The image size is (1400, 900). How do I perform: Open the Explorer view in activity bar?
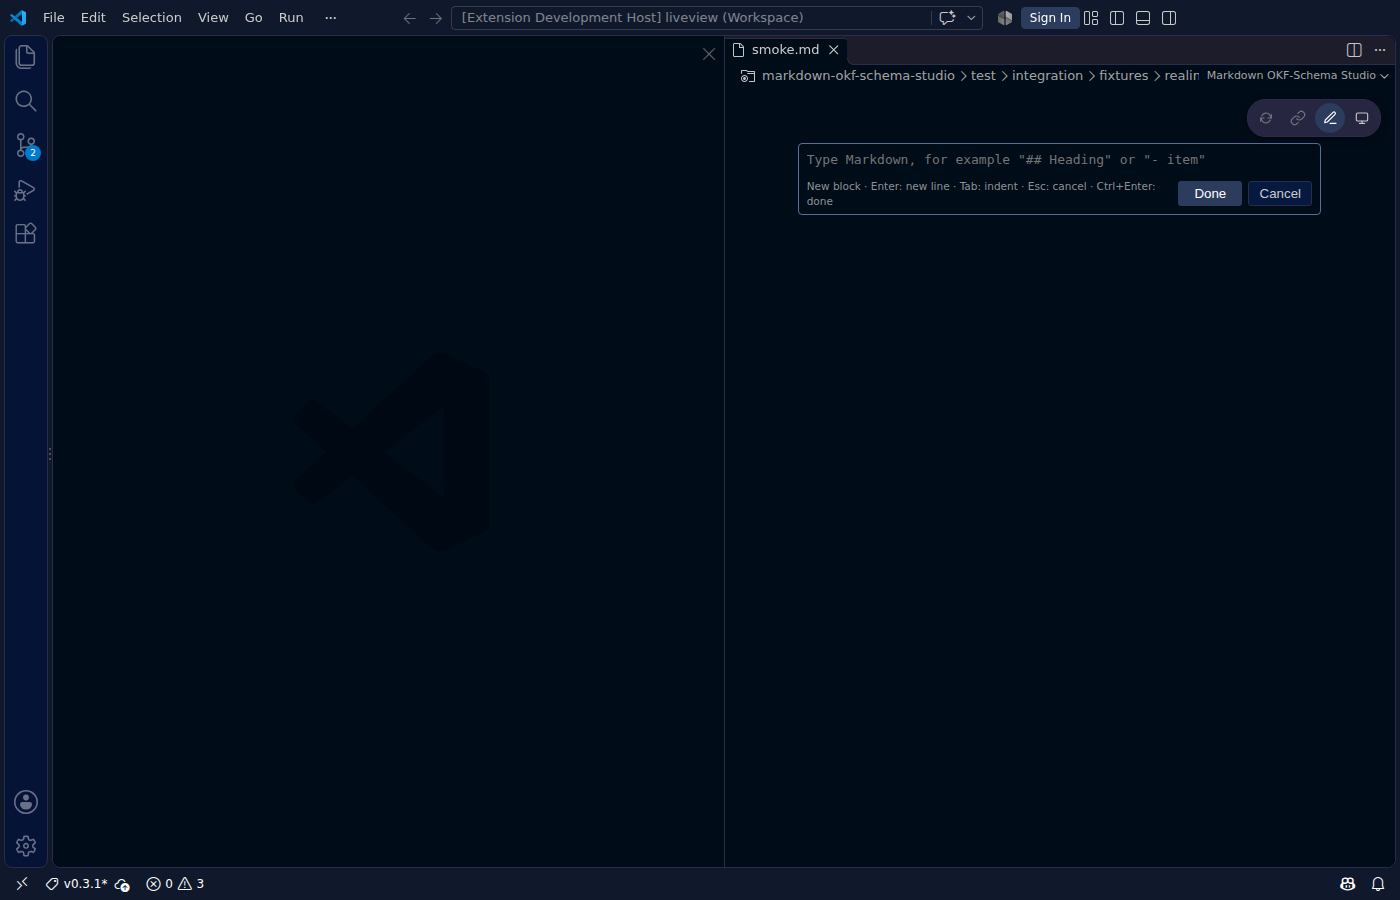(x=26, y=57)
